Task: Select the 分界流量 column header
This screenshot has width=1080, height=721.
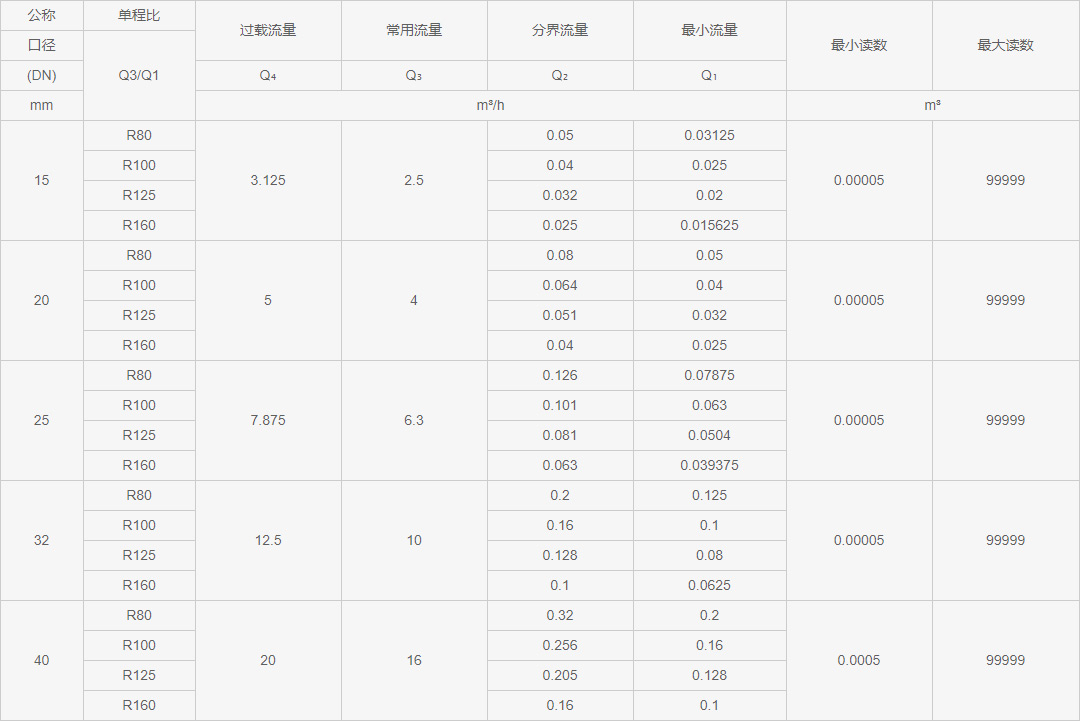Action: coord(560,30)
